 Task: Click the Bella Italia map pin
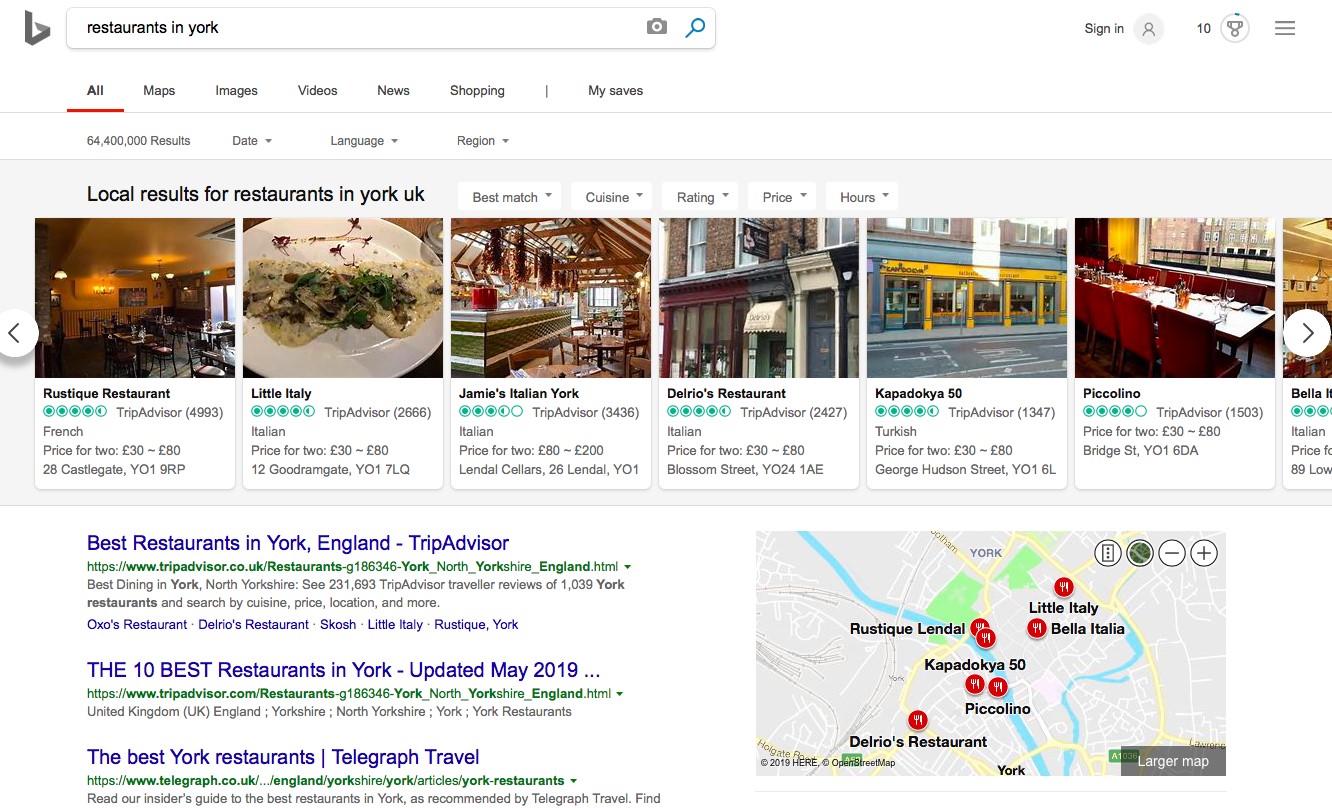pos(1037,628)
